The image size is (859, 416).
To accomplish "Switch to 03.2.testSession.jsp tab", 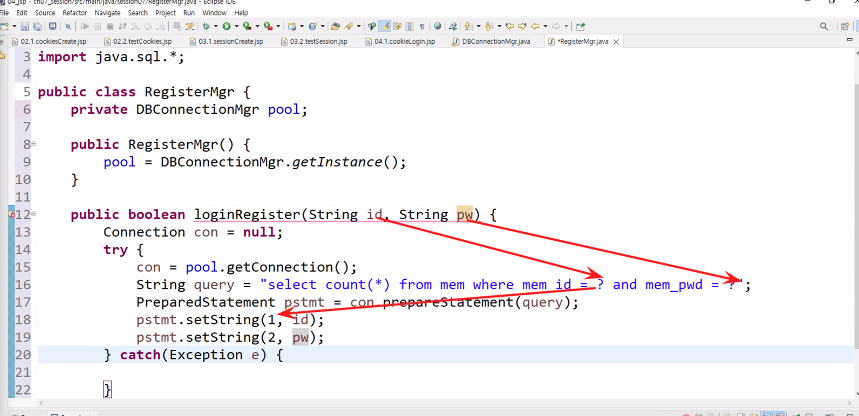I will coord(313,42).
